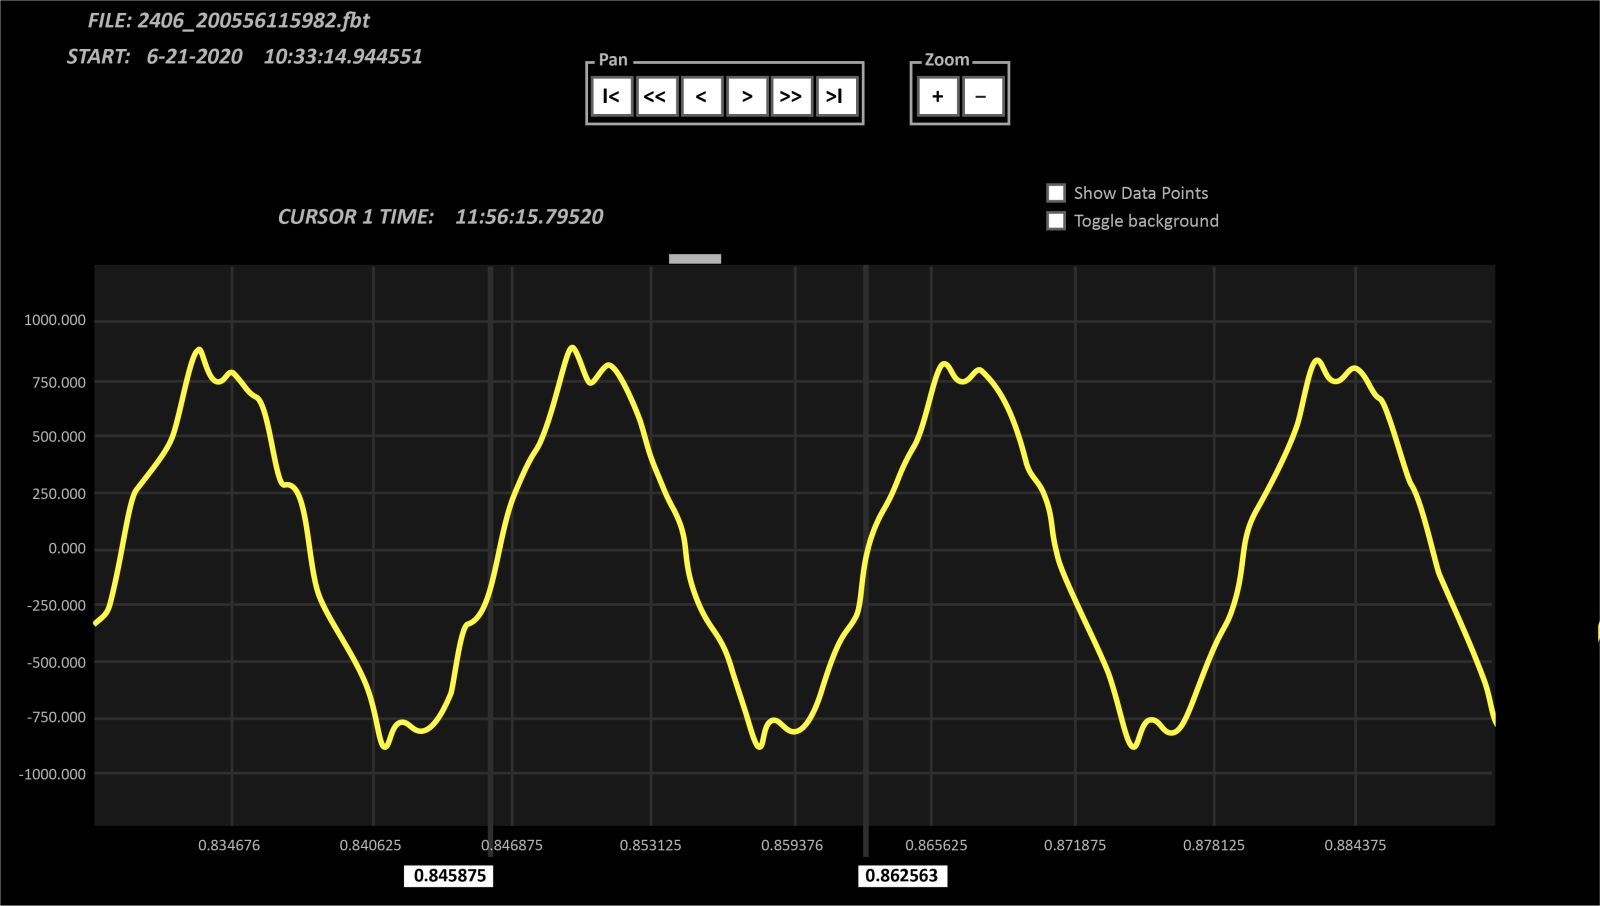Click the y-axis label -1000.000
This screenshot has height=906, width=1600.
coord(53,775)
